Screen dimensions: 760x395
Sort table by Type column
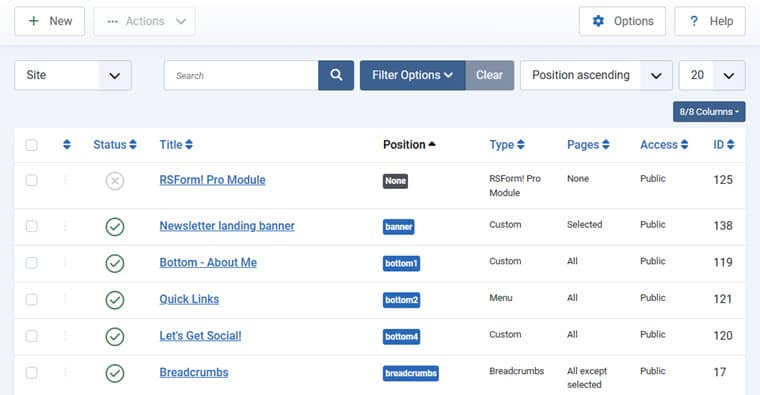tap(507, 144)
